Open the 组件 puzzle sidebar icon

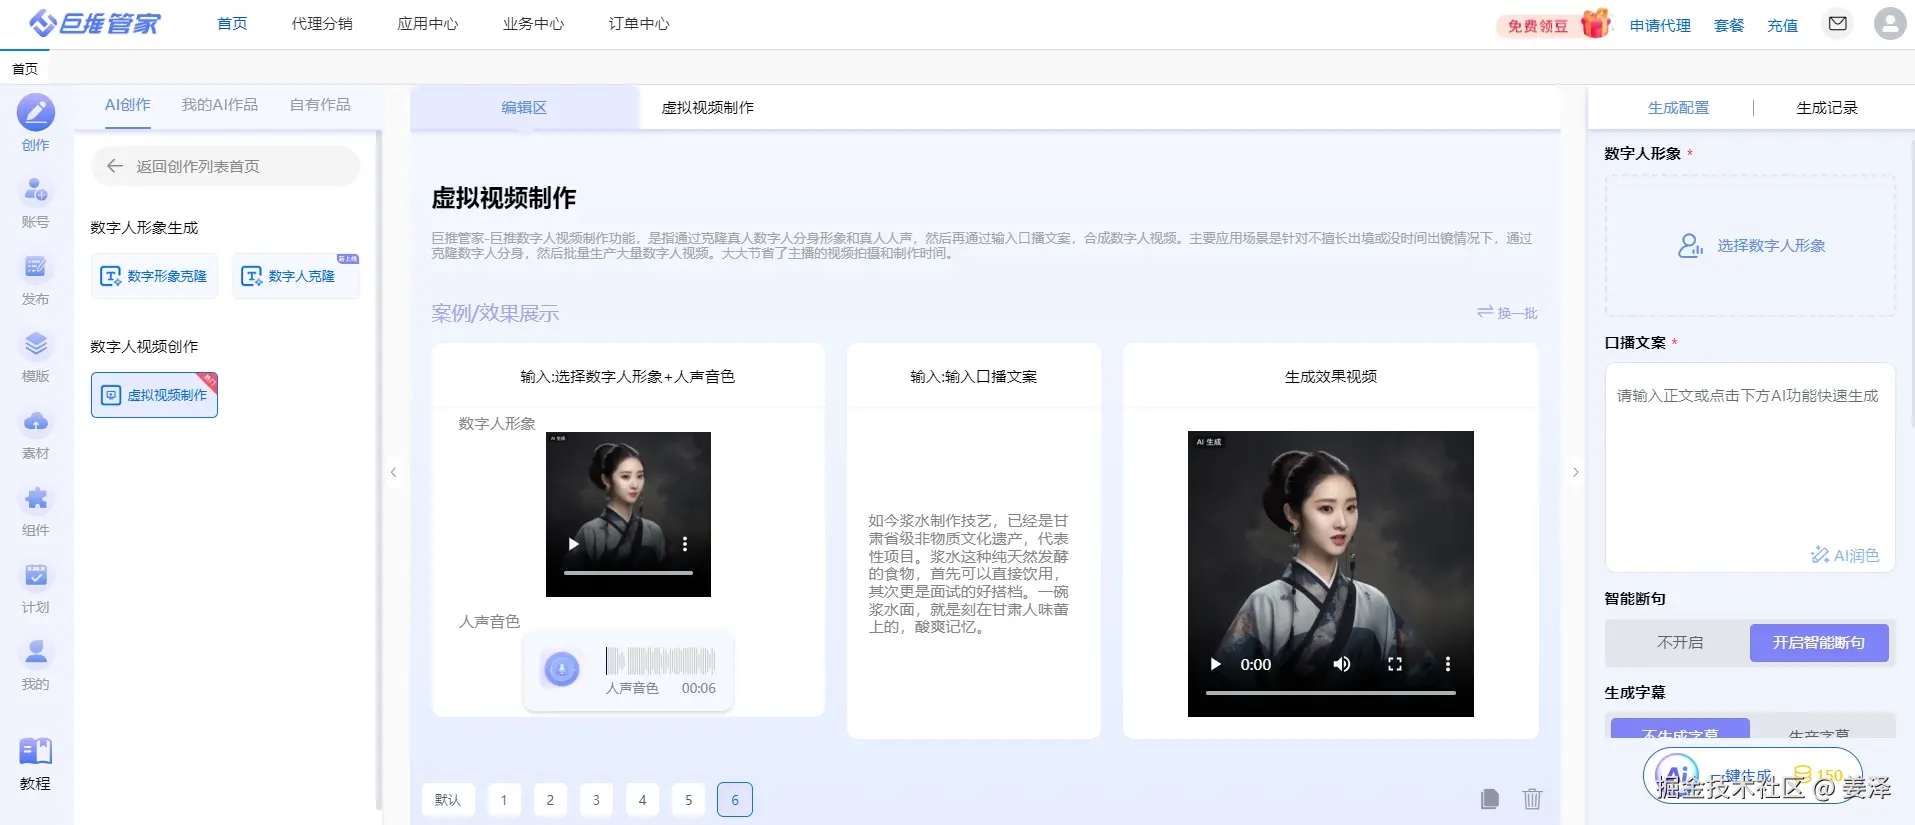point(36,498)
